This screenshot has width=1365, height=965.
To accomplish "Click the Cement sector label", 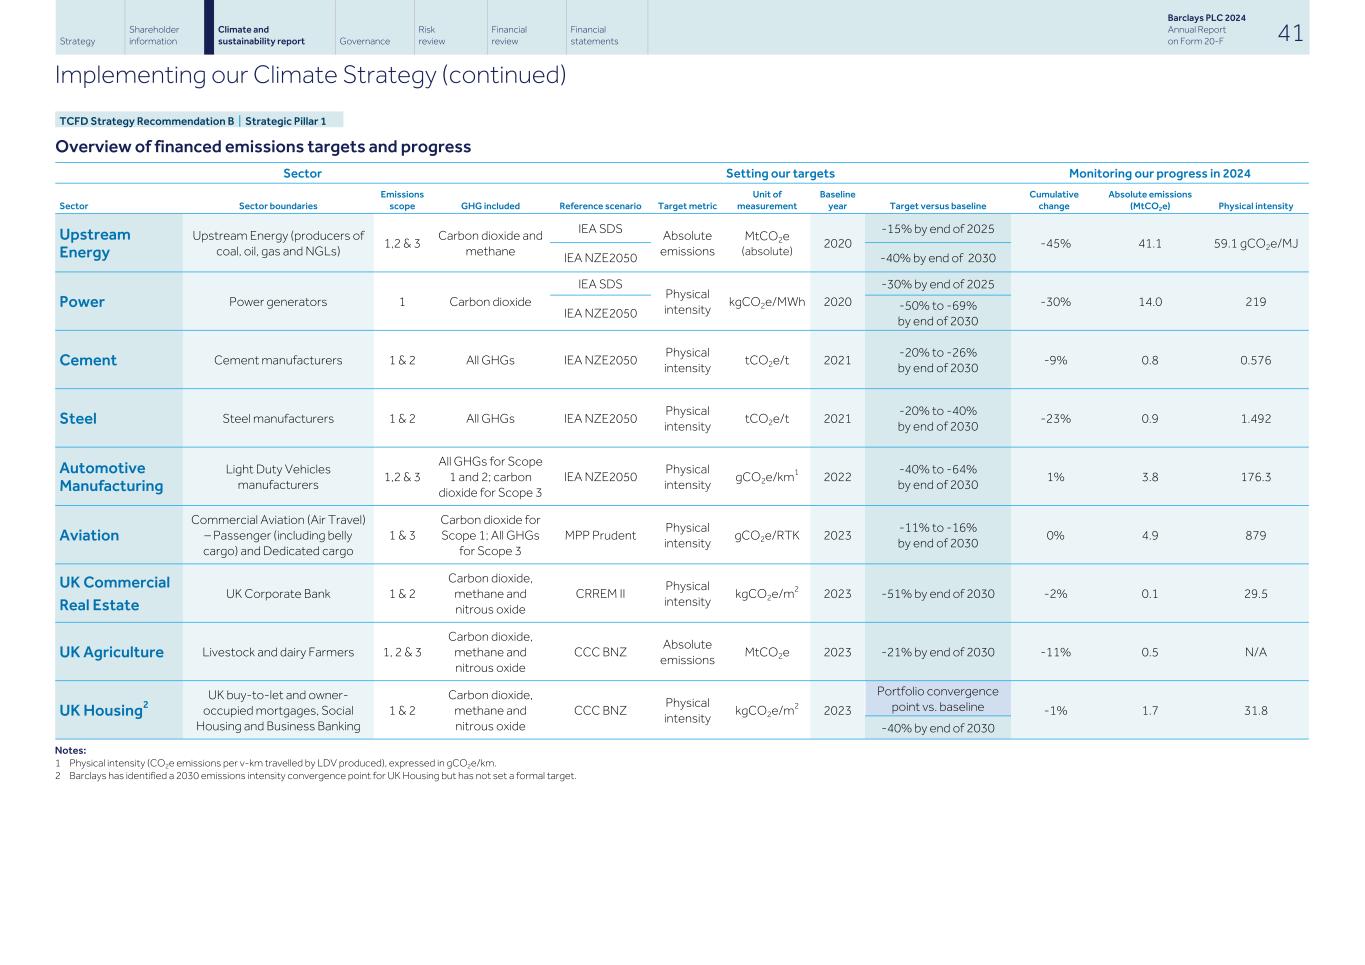I will 88,359.
